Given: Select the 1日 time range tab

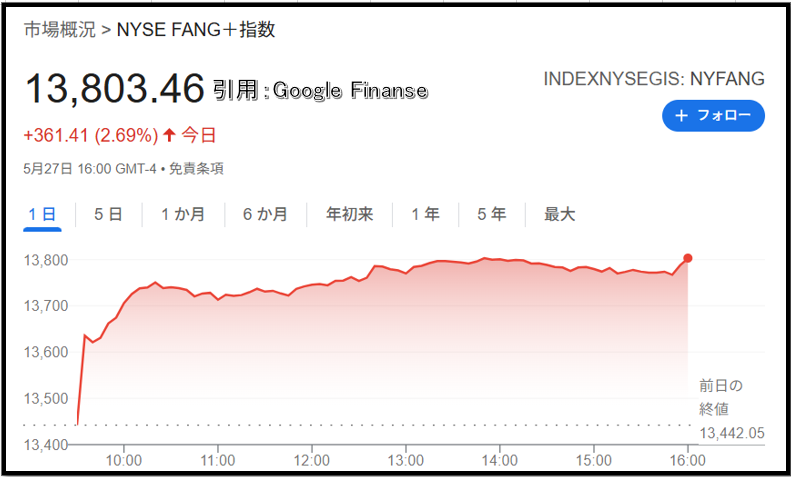Looking at the screenshot, I should [x=42, y=214].
